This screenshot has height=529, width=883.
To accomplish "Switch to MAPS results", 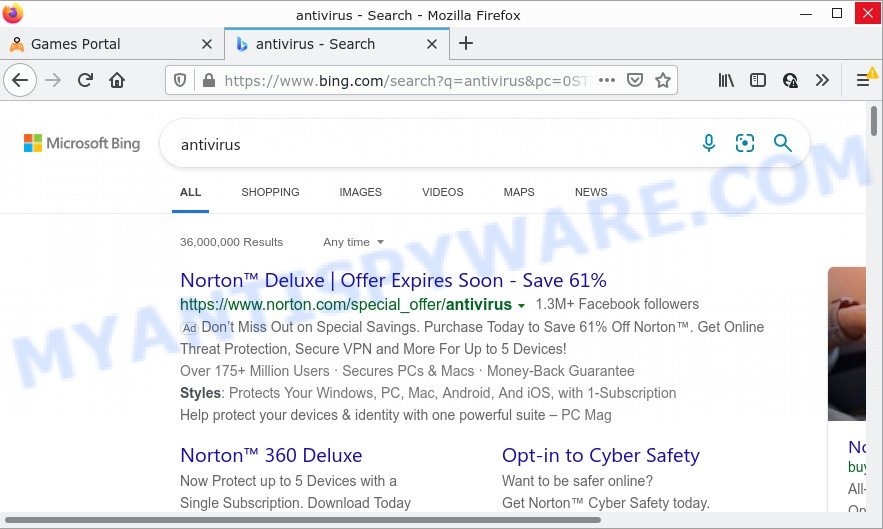I will coord(519,192).
